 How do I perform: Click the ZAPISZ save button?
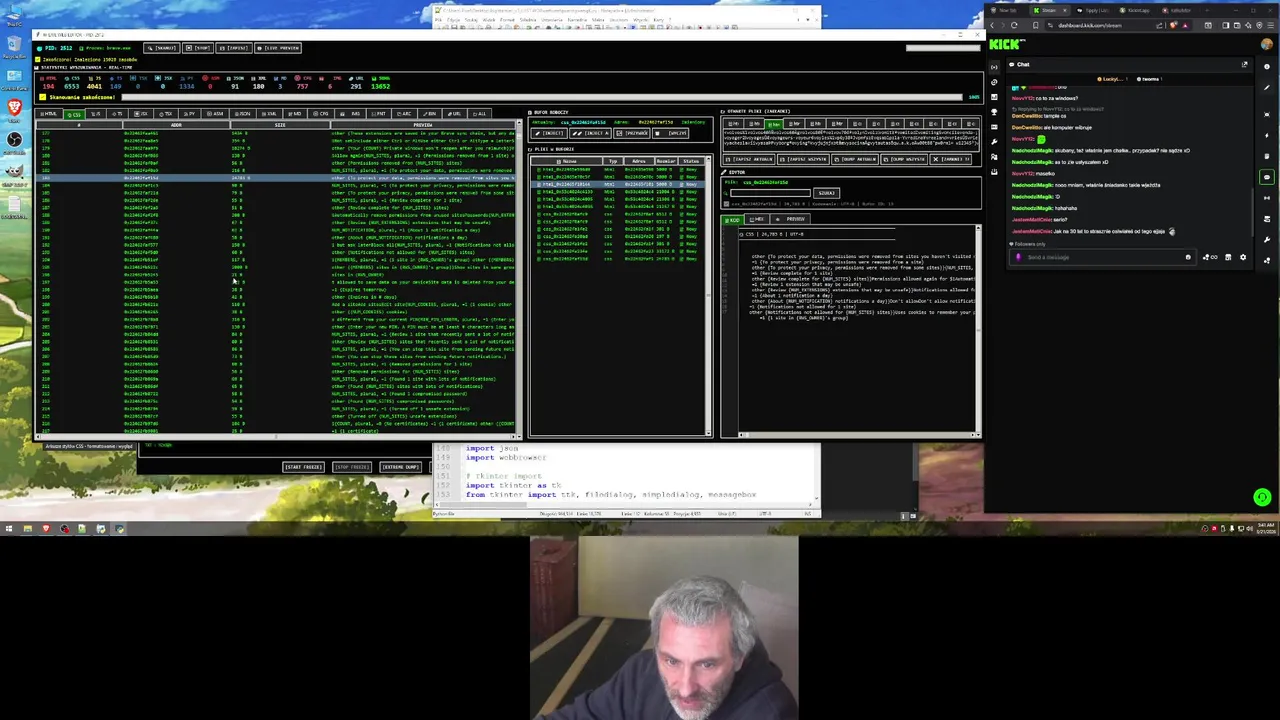233,48
